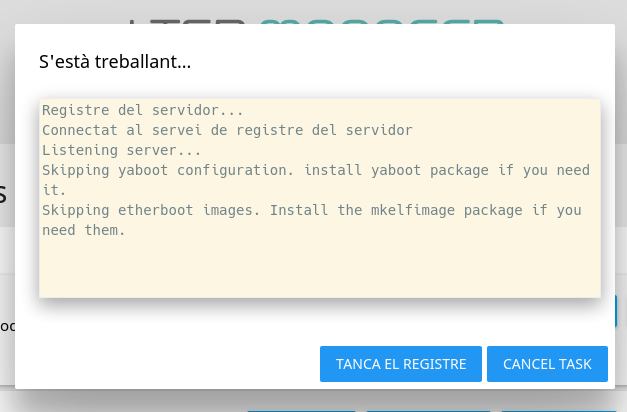Click the word 'Connectat' in the log

79,130
